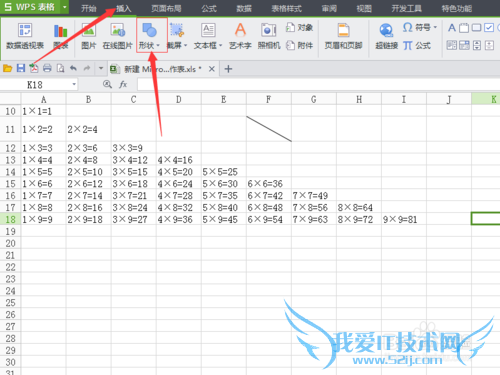Click the fx insert function icon

[x=123, y=84]
